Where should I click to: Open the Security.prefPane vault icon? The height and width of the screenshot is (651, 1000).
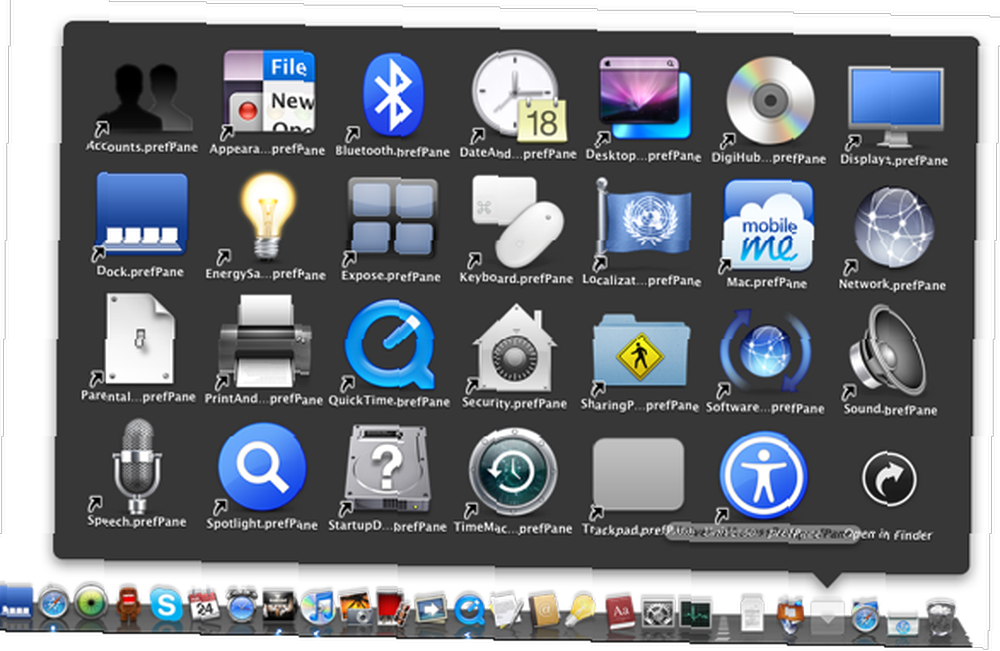[515, 347]
